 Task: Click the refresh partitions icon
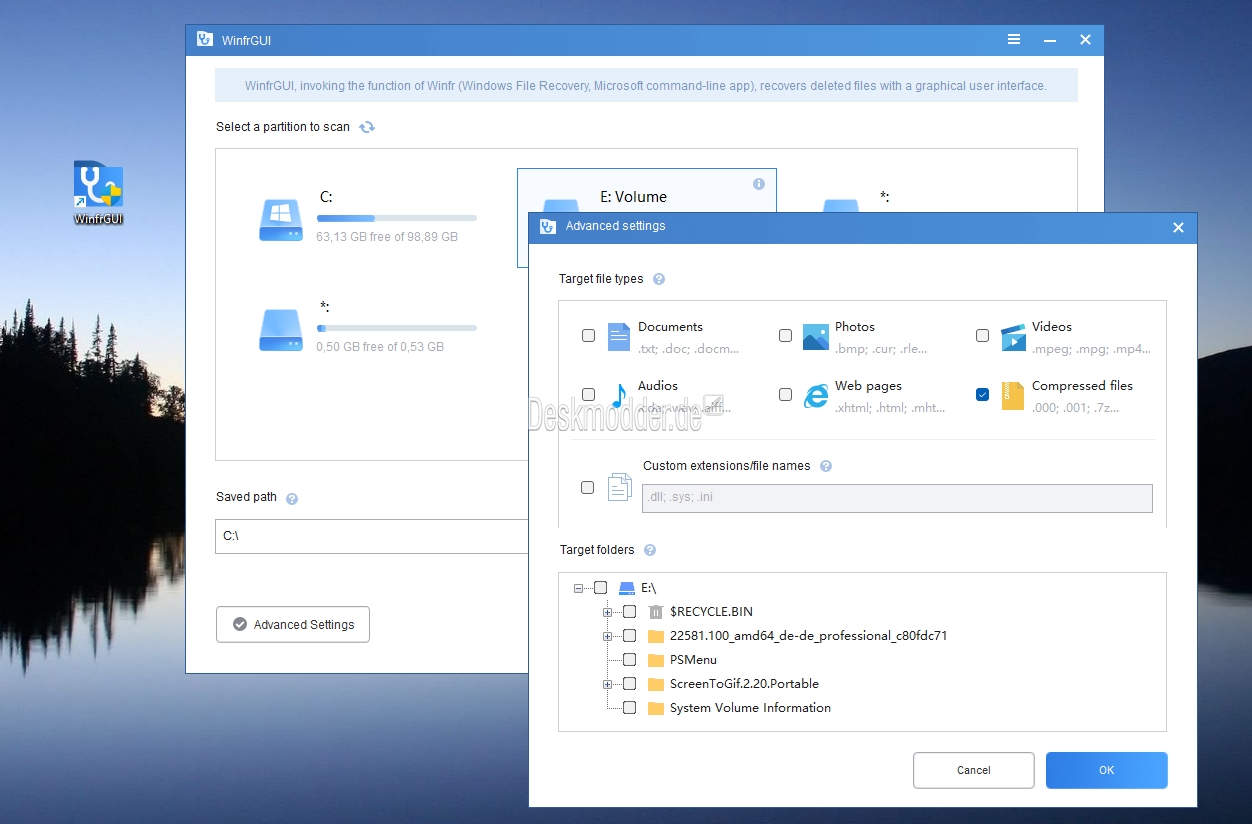(x=367, y=127)
